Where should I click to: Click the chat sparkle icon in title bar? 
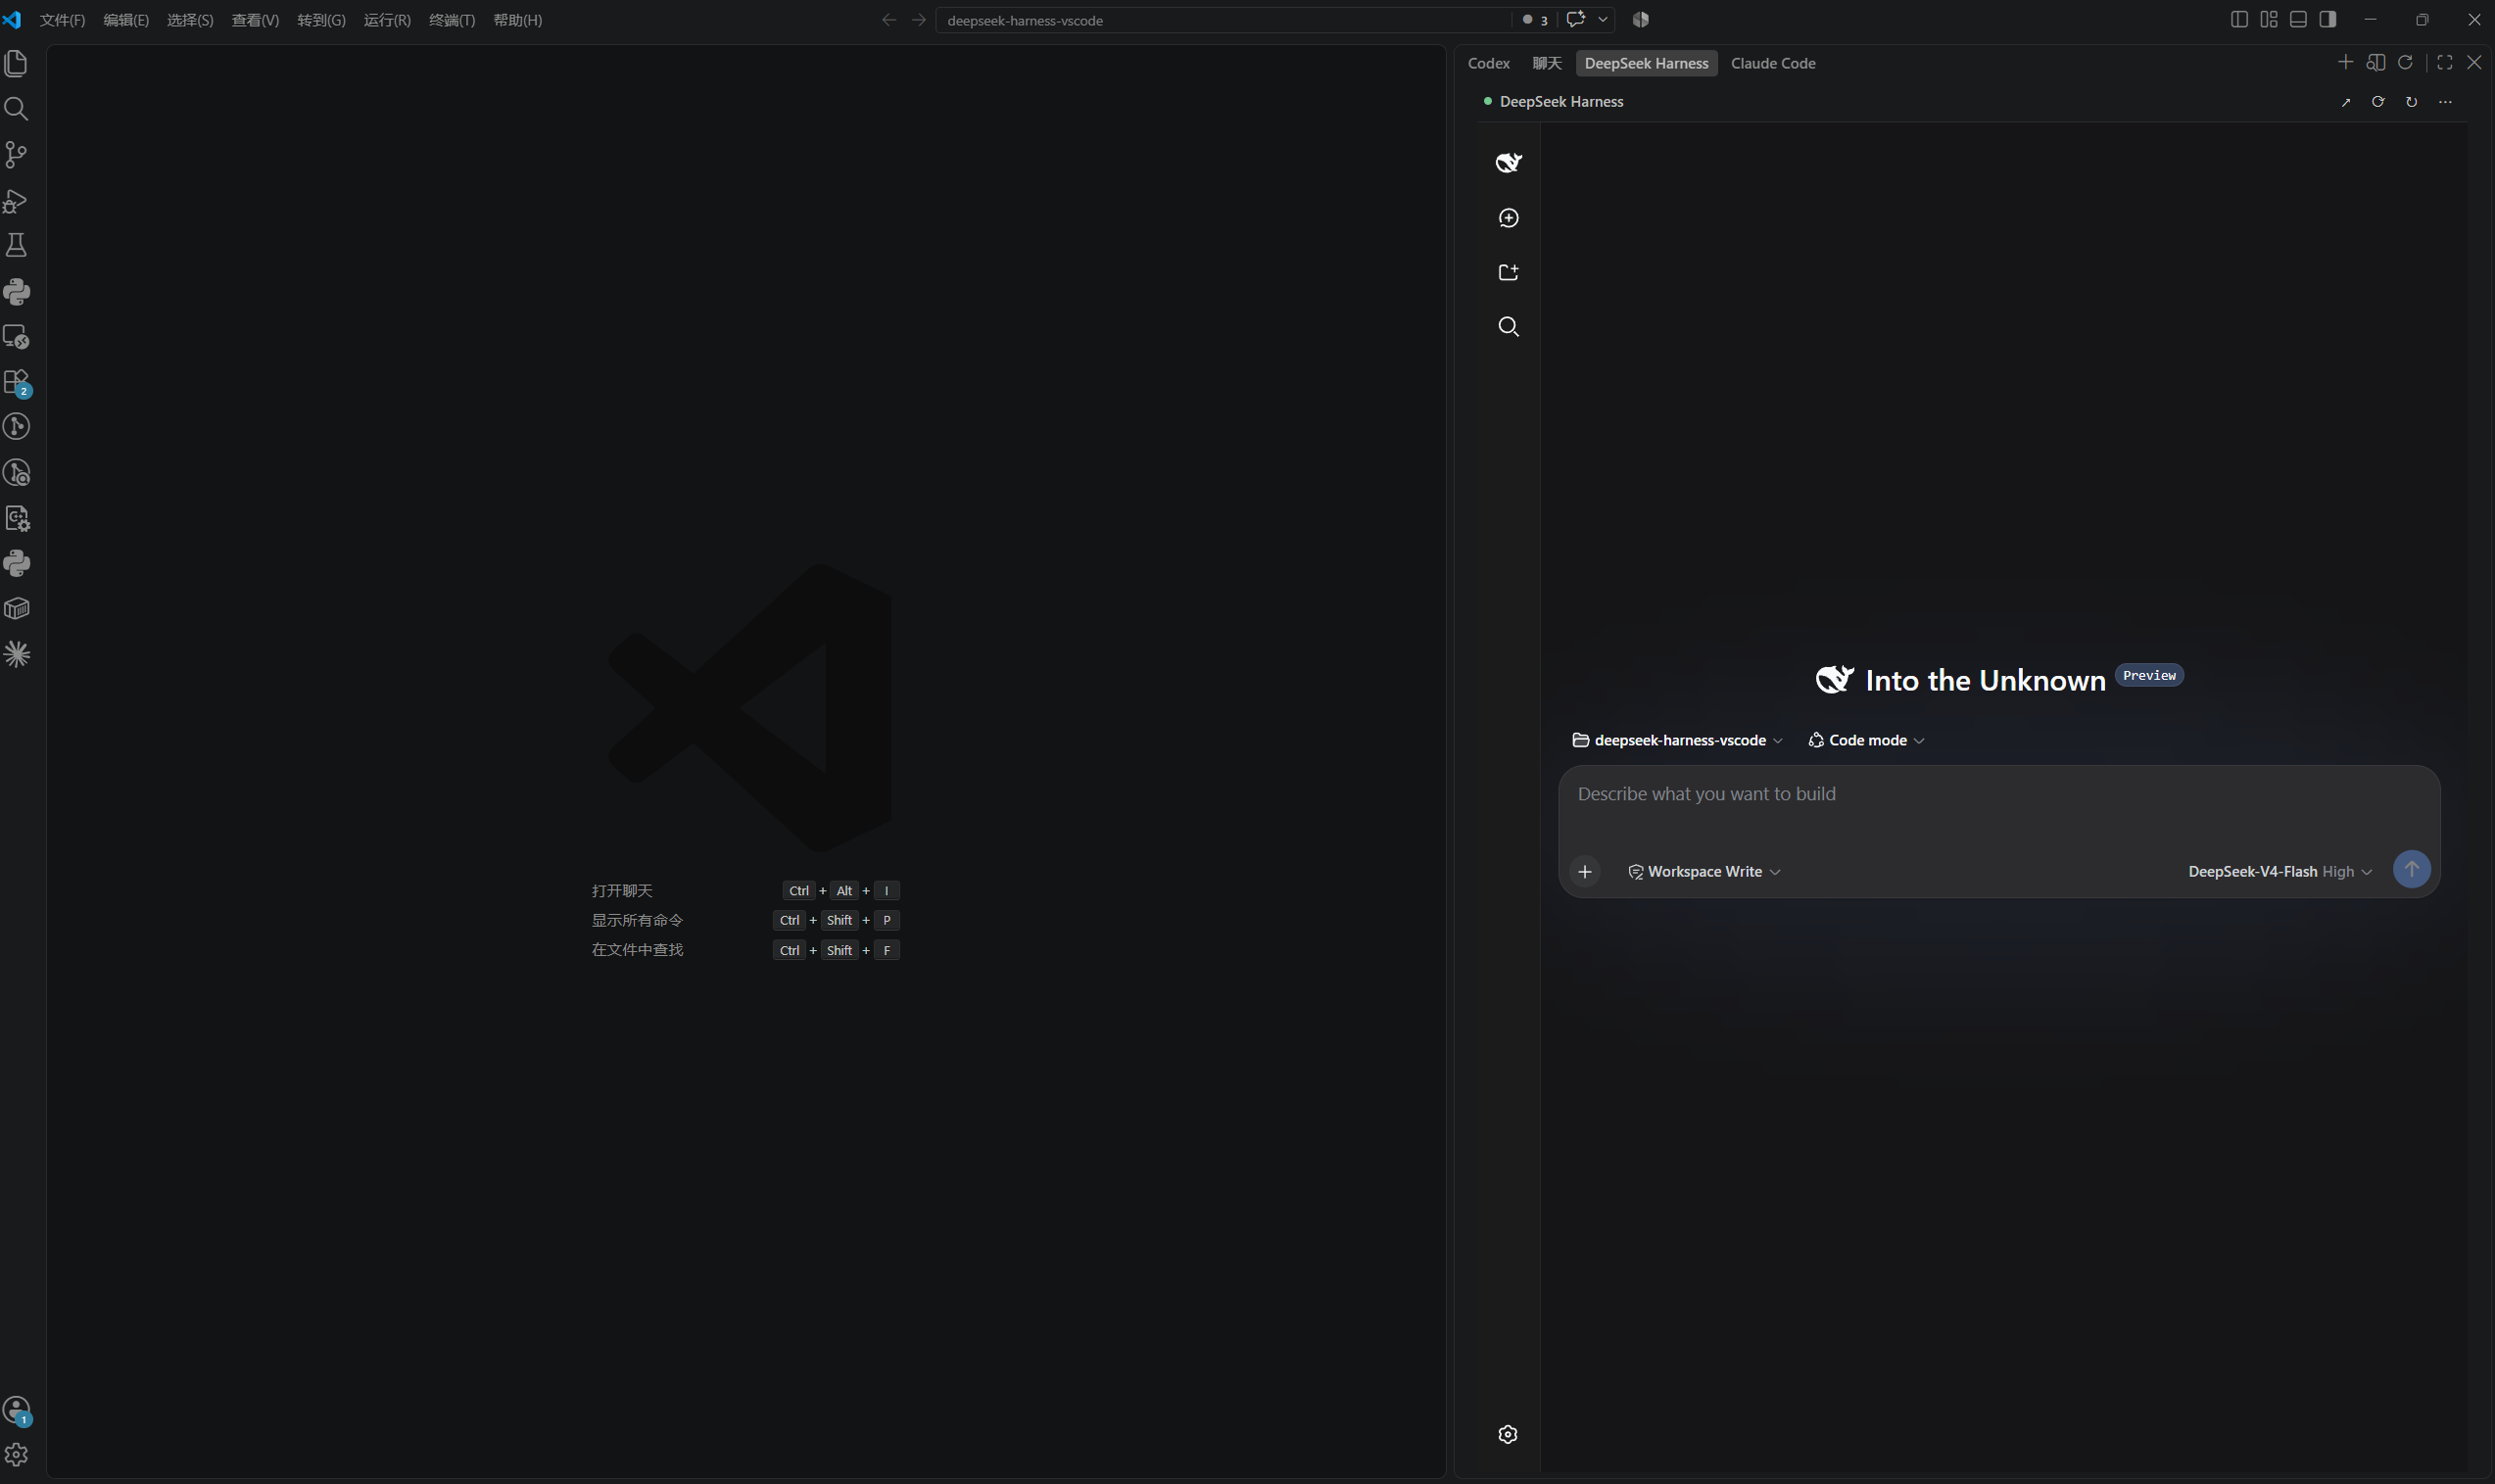1576,19
